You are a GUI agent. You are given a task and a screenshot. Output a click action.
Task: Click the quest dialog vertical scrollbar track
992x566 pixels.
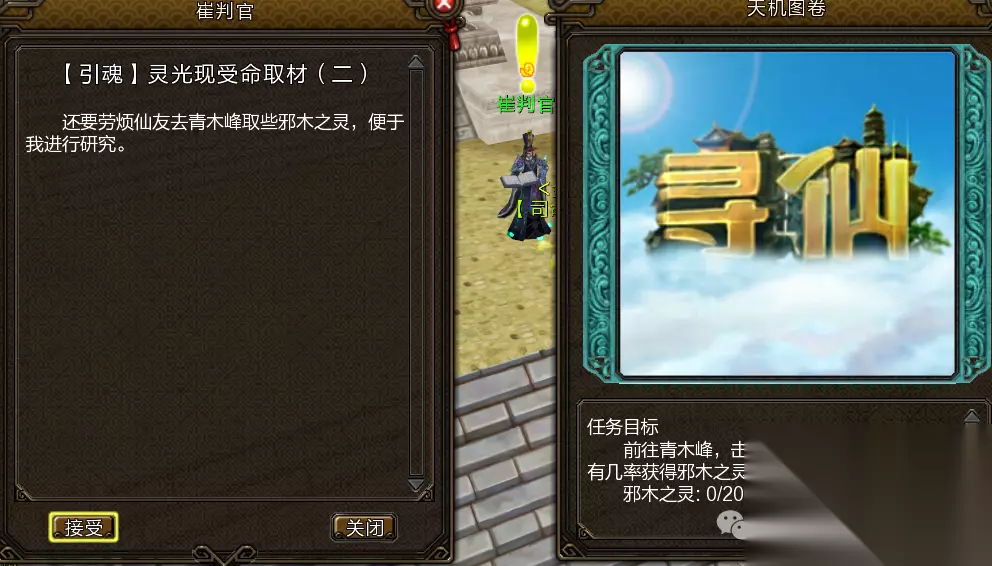pos(416,273)
